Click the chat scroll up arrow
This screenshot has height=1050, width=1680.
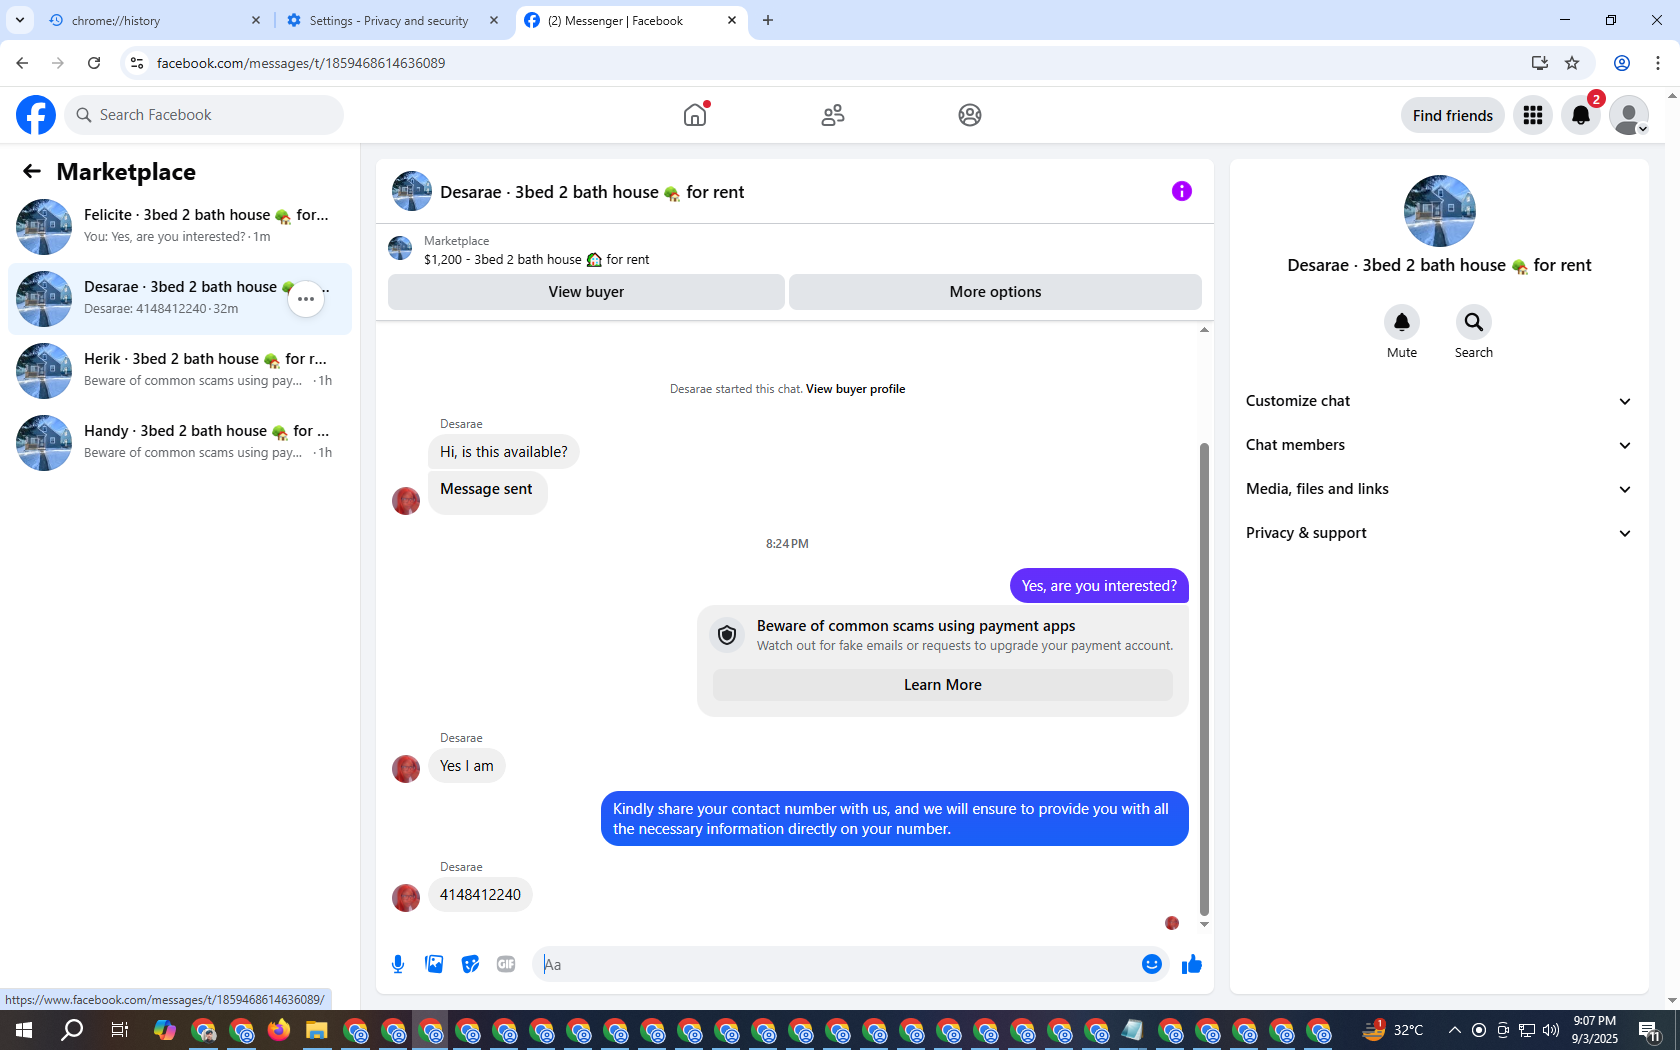click(1204, 330)
